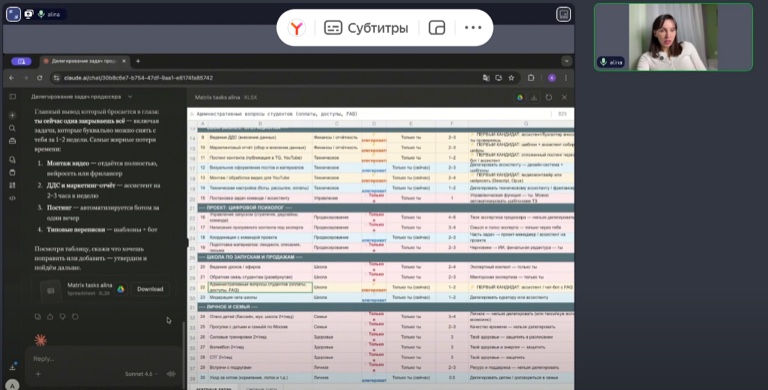Click the cell Встречи с подругами
This screenshot has height=390, width=768.
click(x=260, y=367)
